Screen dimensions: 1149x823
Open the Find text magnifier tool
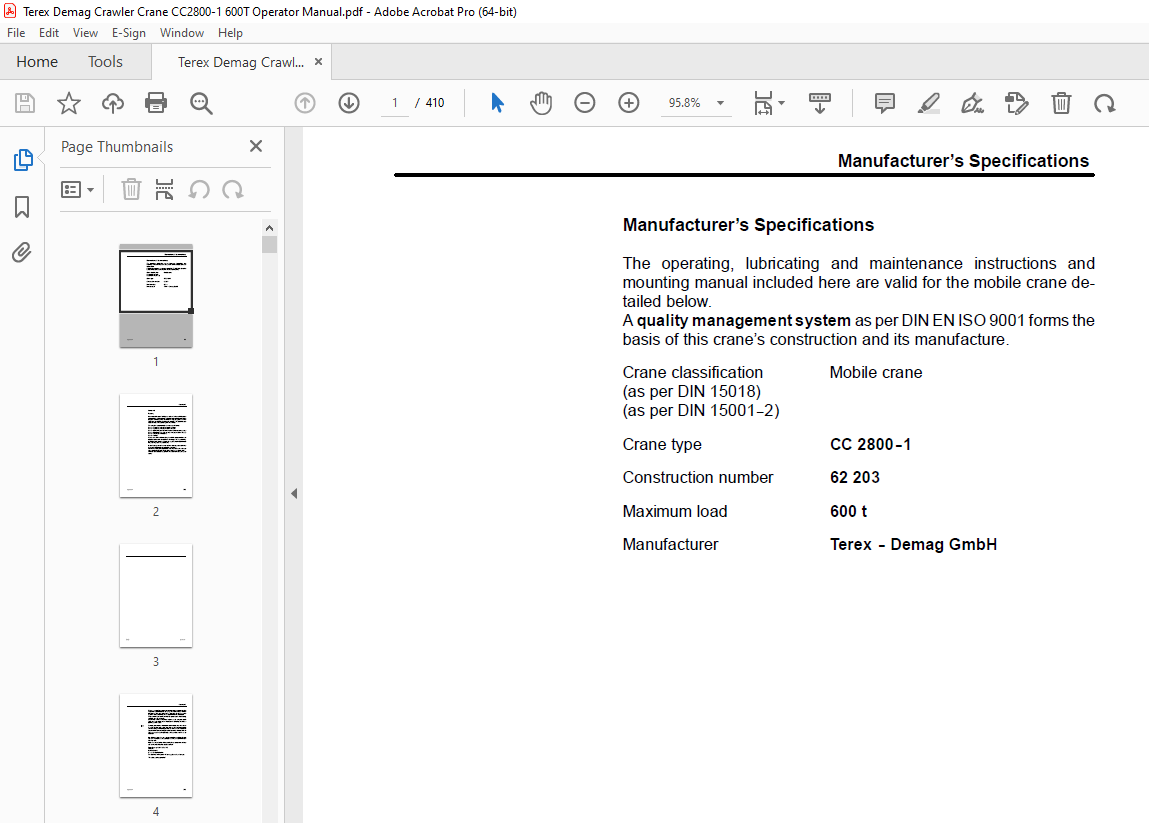click(x=201, y=103)
